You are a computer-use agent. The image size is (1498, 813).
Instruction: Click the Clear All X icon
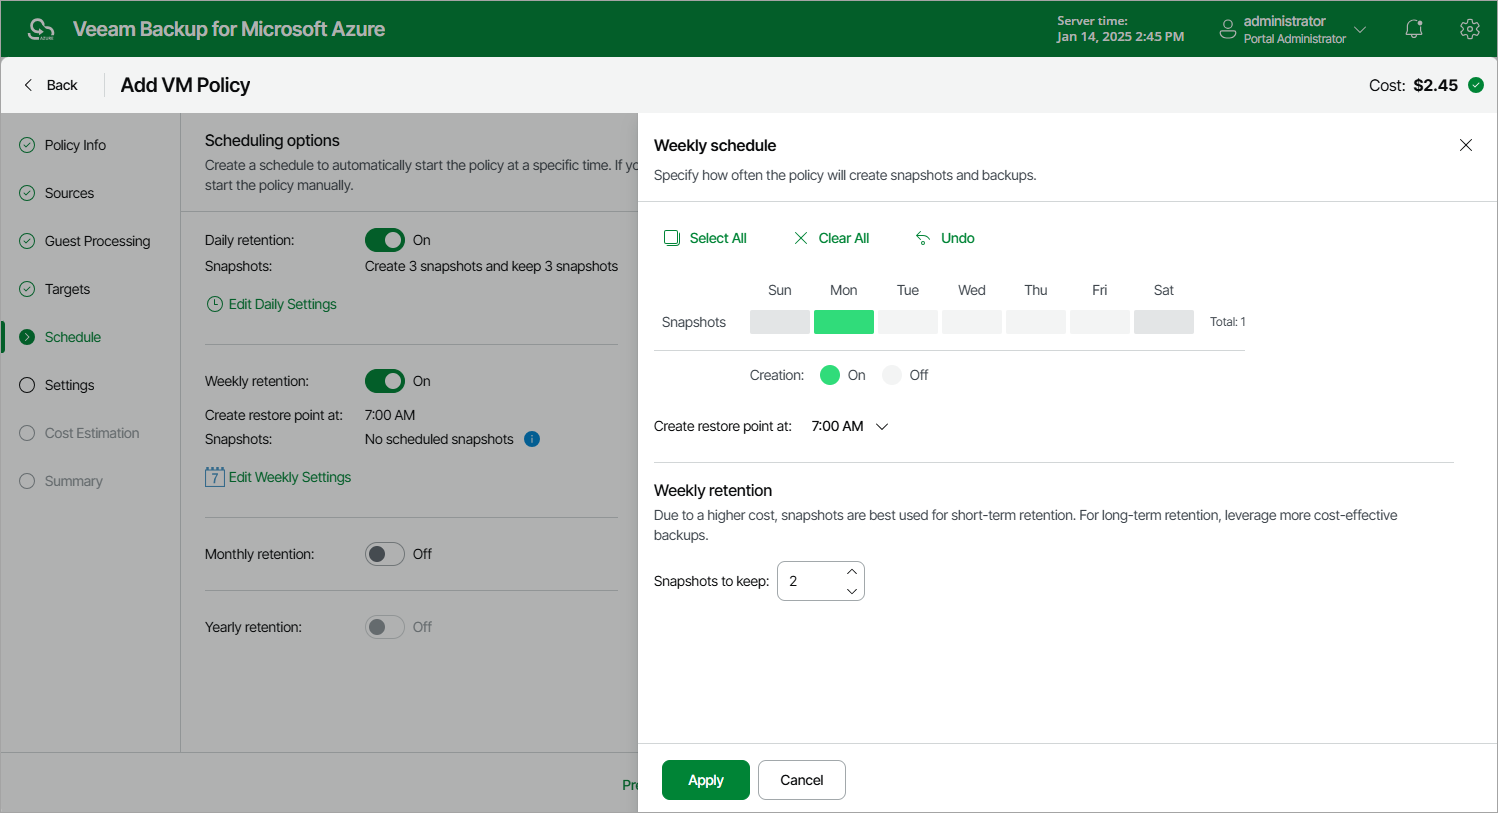(801, 238)
